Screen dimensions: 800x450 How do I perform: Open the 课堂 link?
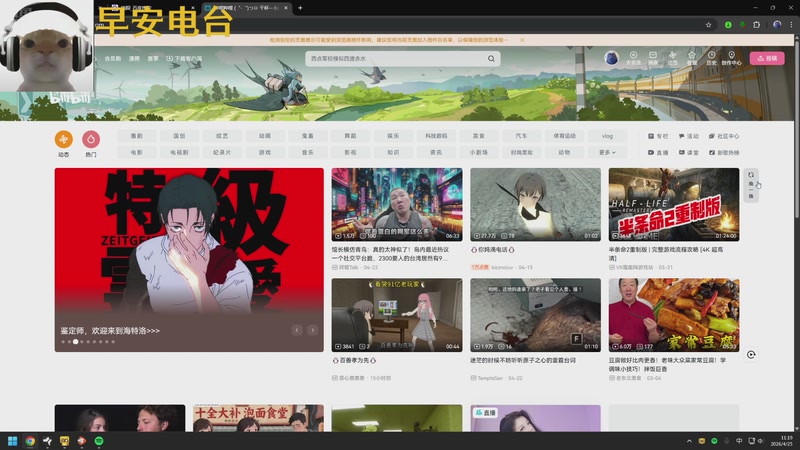pos(688,153)
